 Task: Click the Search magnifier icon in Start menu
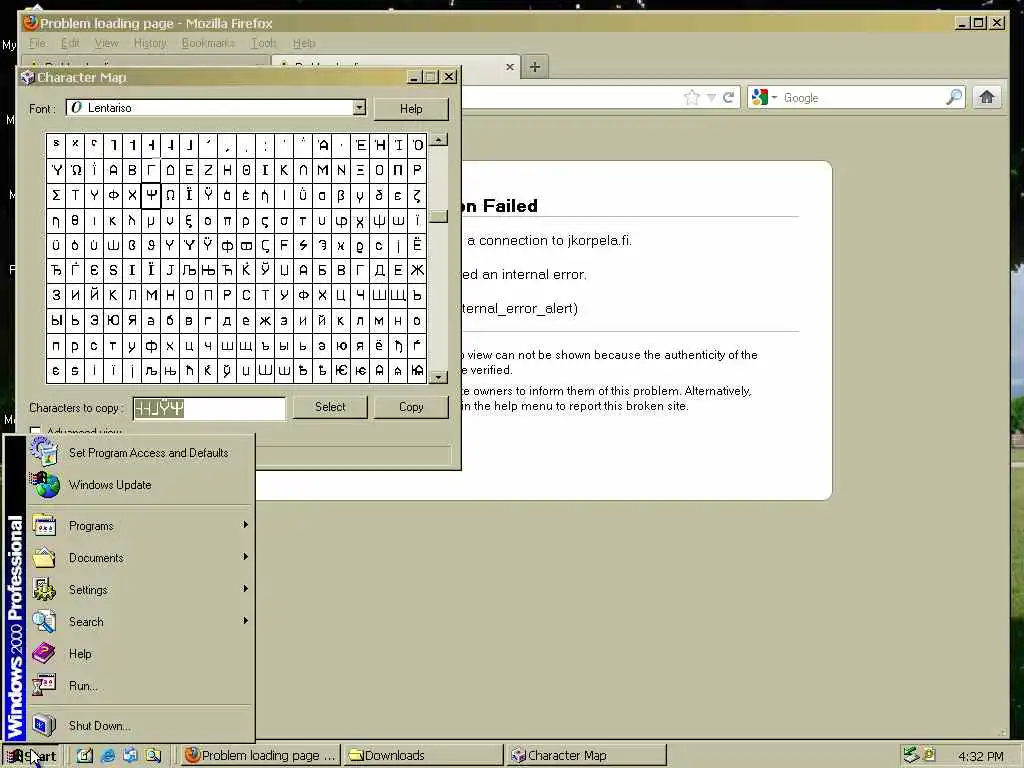(x=44, y=621)
